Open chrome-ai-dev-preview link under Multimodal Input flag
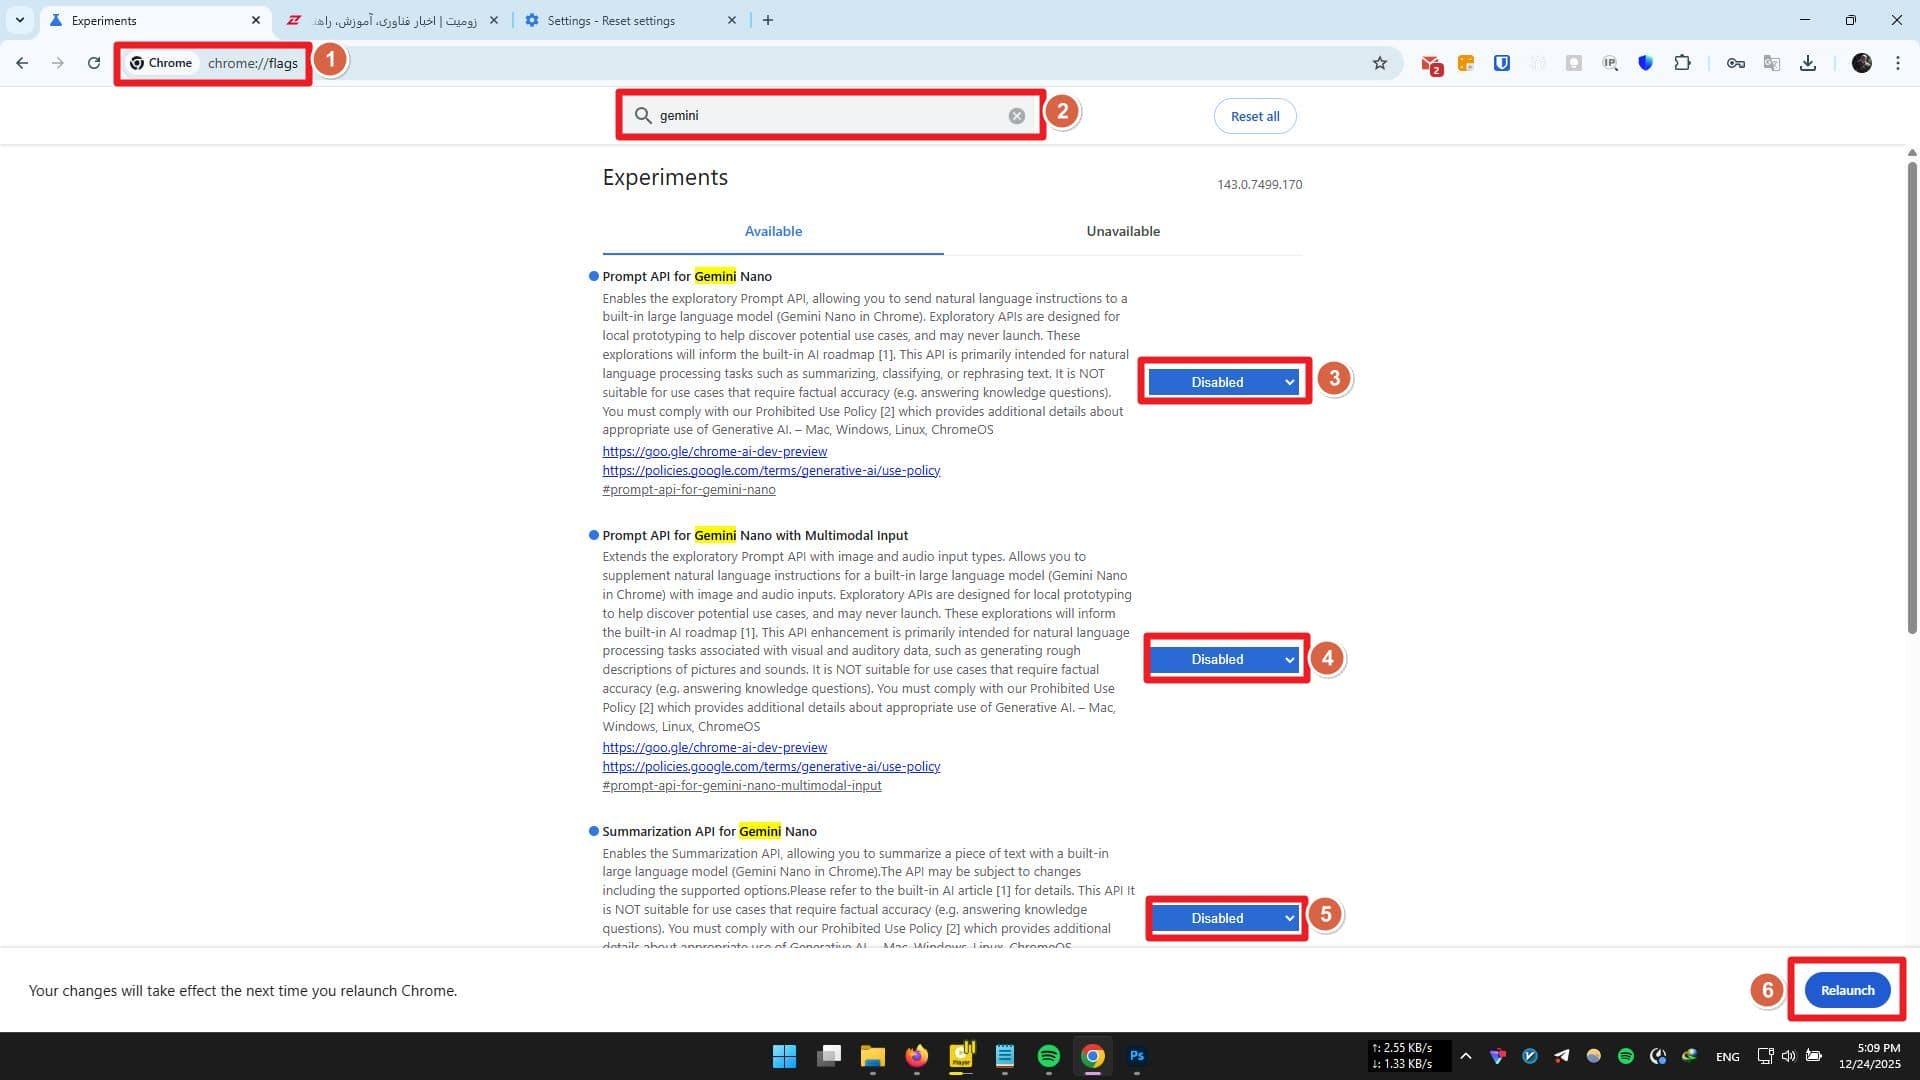The image size is (1920, 1080). (714, 747)
